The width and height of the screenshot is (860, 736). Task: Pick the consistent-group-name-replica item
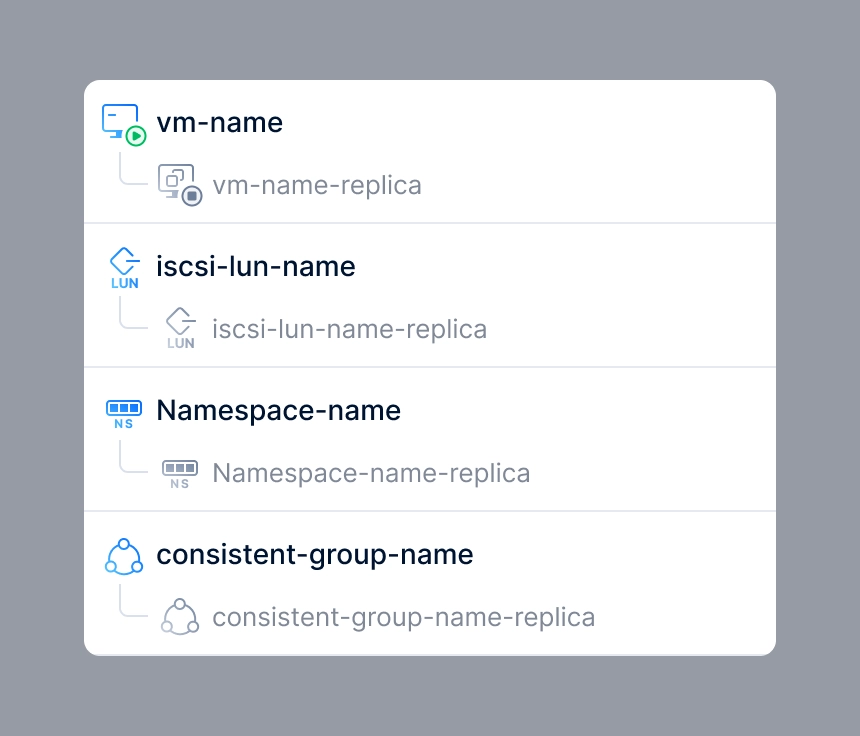coord(403,617)
